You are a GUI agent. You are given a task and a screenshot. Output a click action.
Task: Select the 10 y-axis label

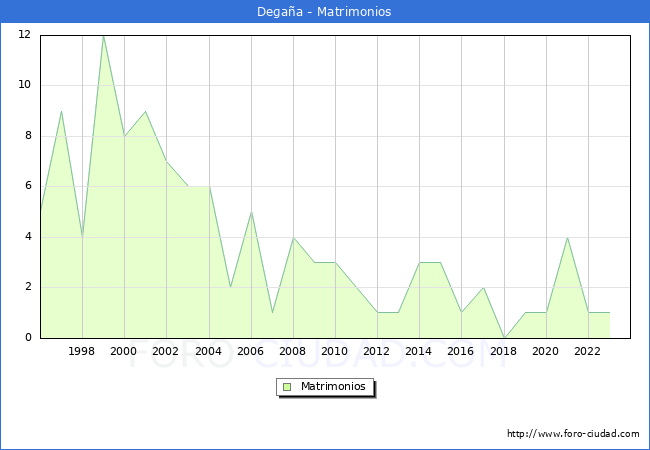pyautogui.click(x=24, y=85)
